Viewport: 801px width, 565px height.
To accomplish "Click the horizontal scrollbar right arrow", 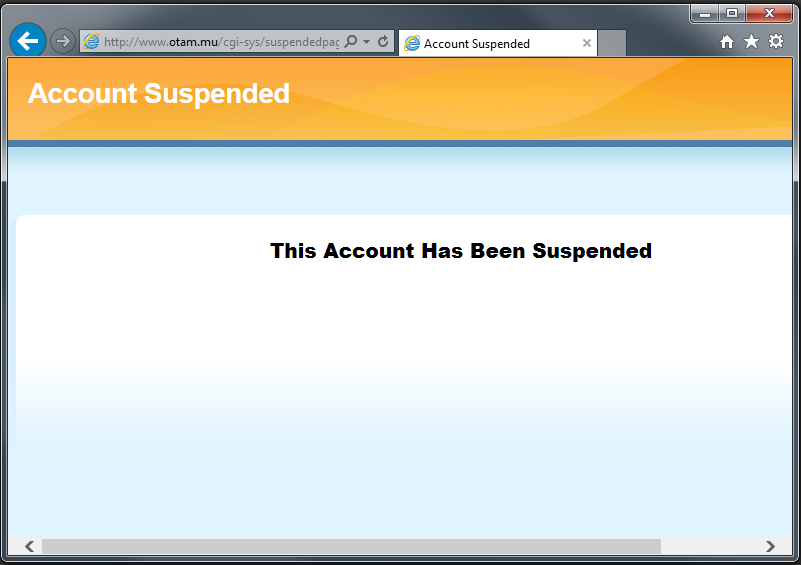I will 770,546.
